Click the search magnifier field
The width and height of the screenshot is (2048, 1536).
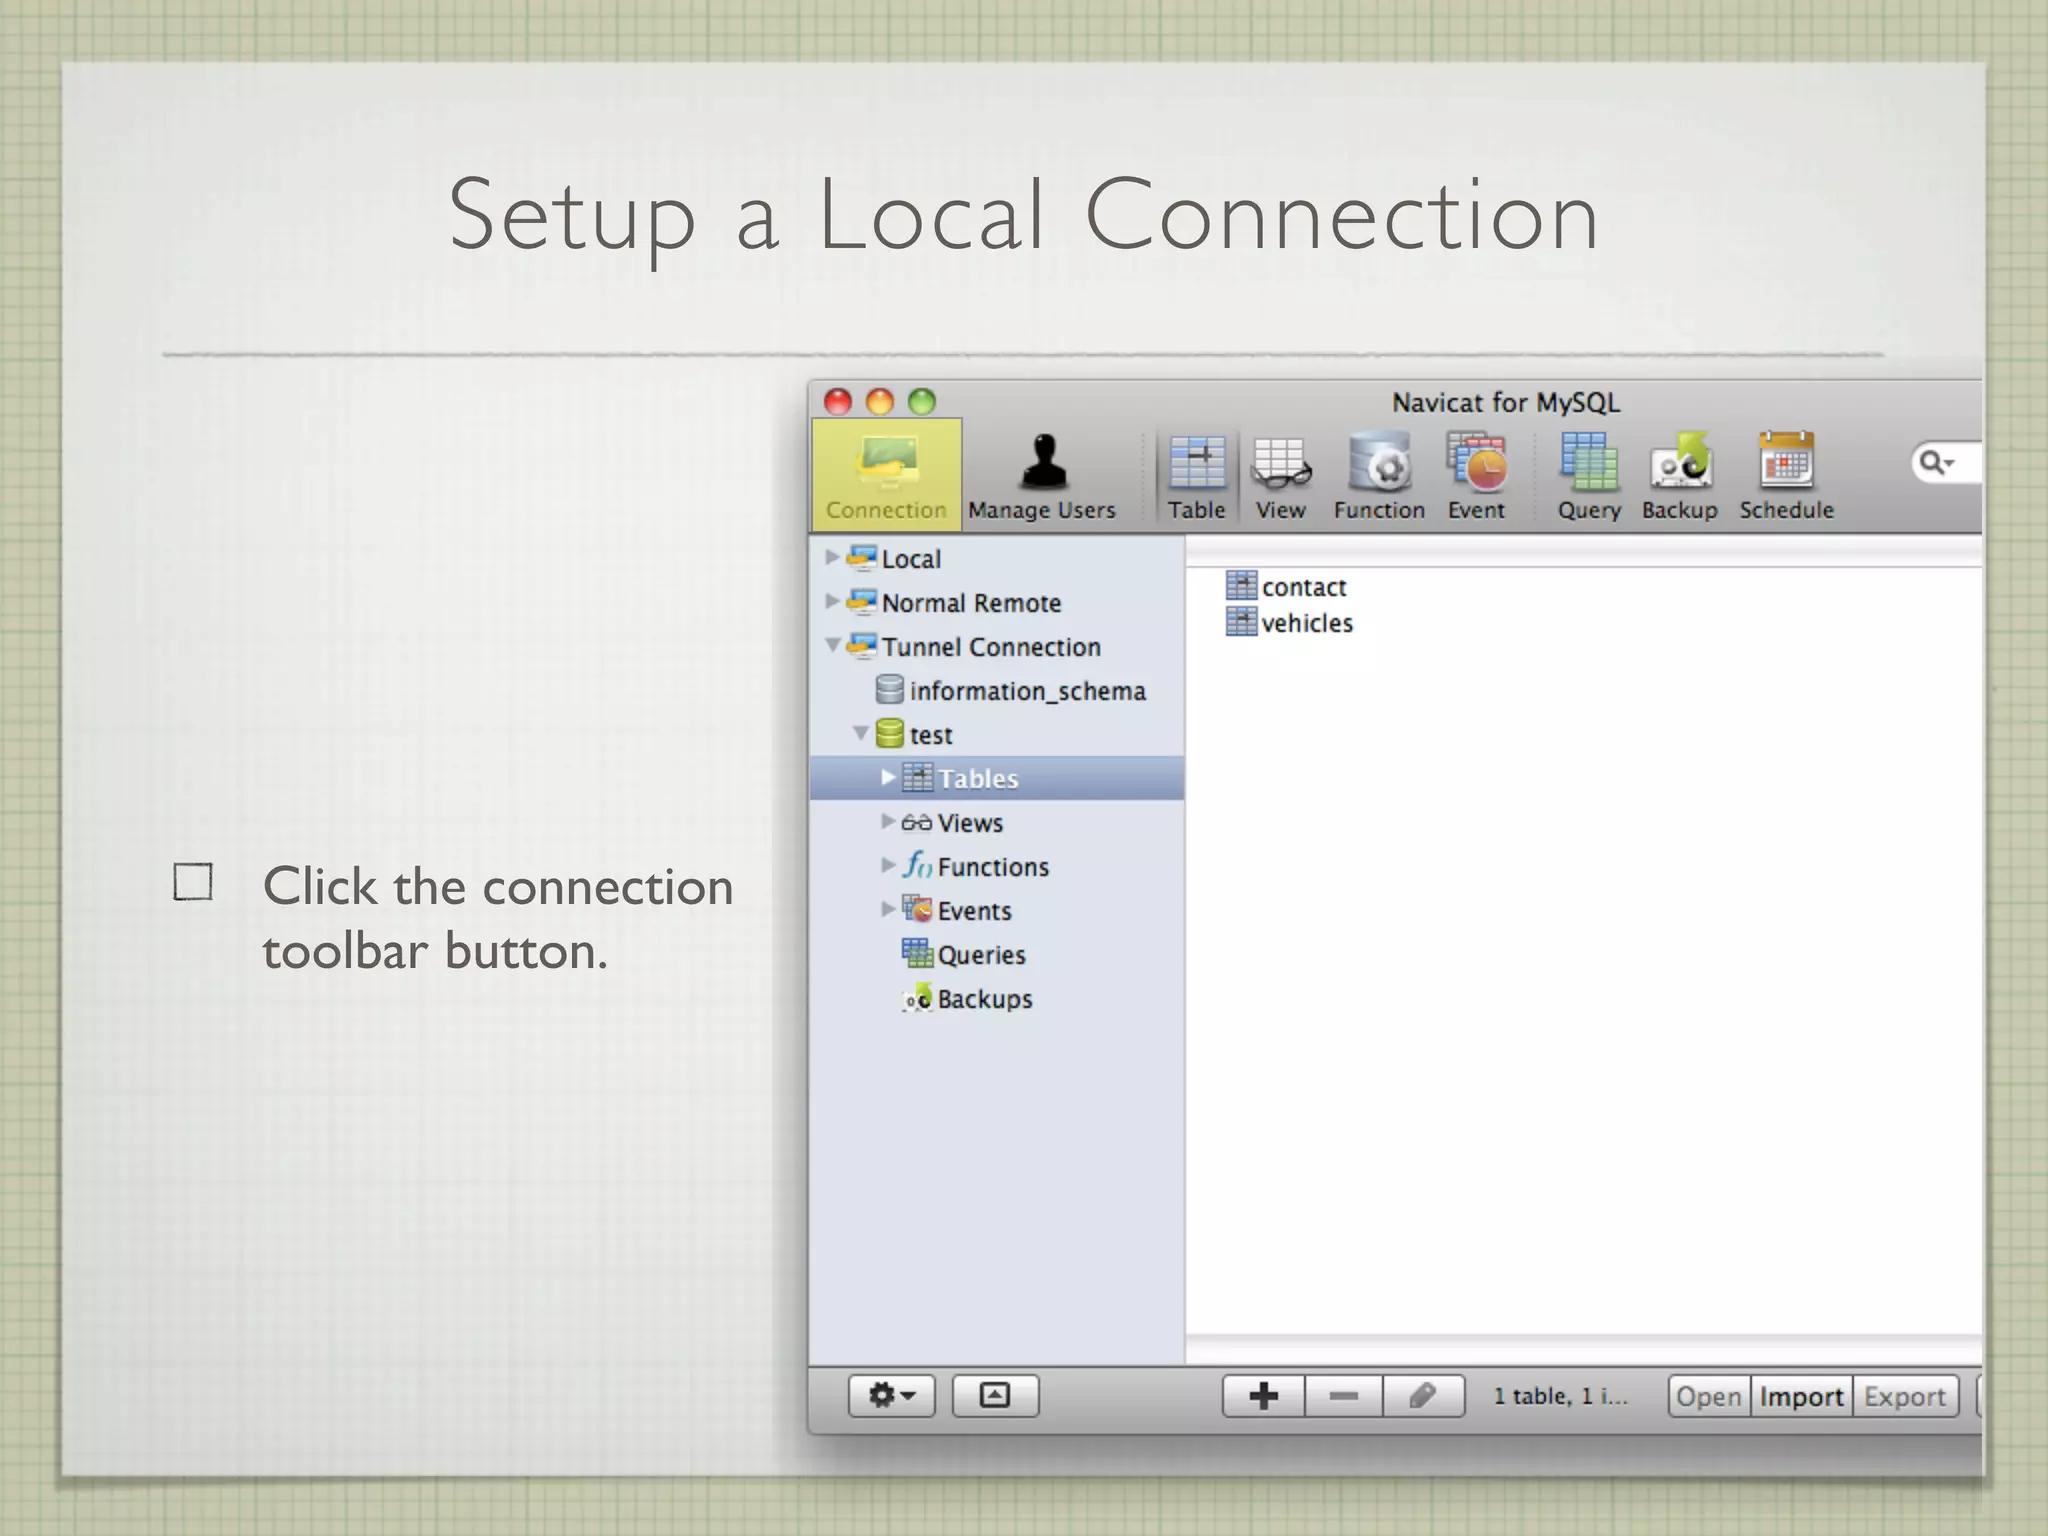tap(1946, 462)
